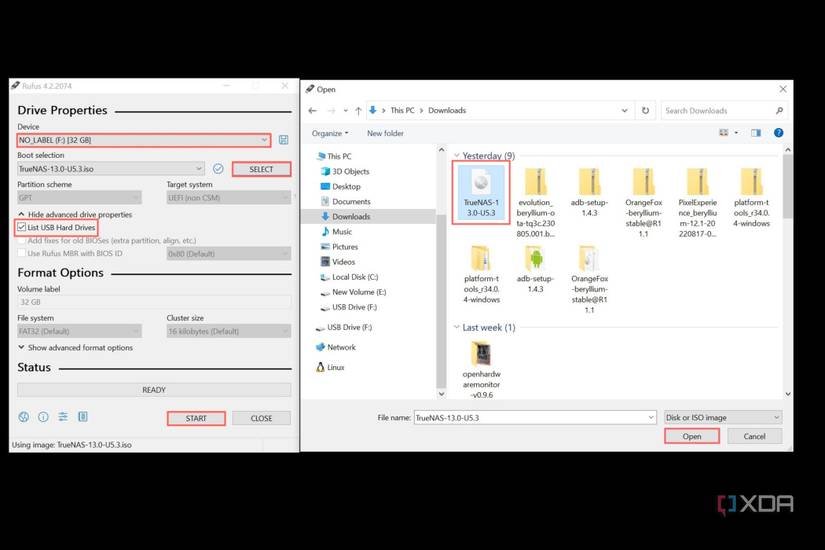Select Linux in the navigation tree
Screen dimensions: 825x550
pyautogui.click(x=330, y=367)
